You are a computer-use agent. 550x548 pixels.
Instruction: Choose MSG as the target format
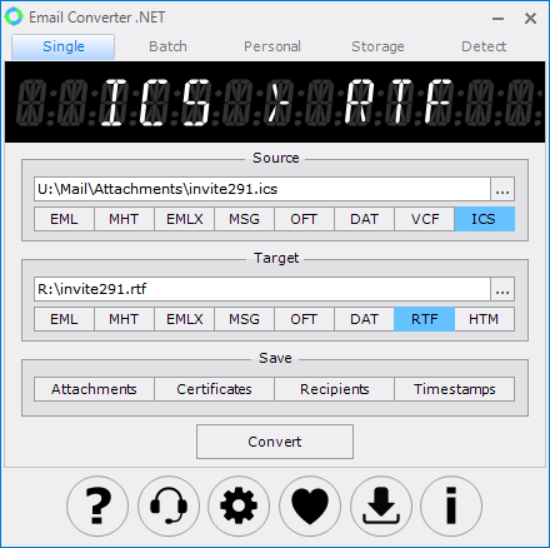pos(244,319)
